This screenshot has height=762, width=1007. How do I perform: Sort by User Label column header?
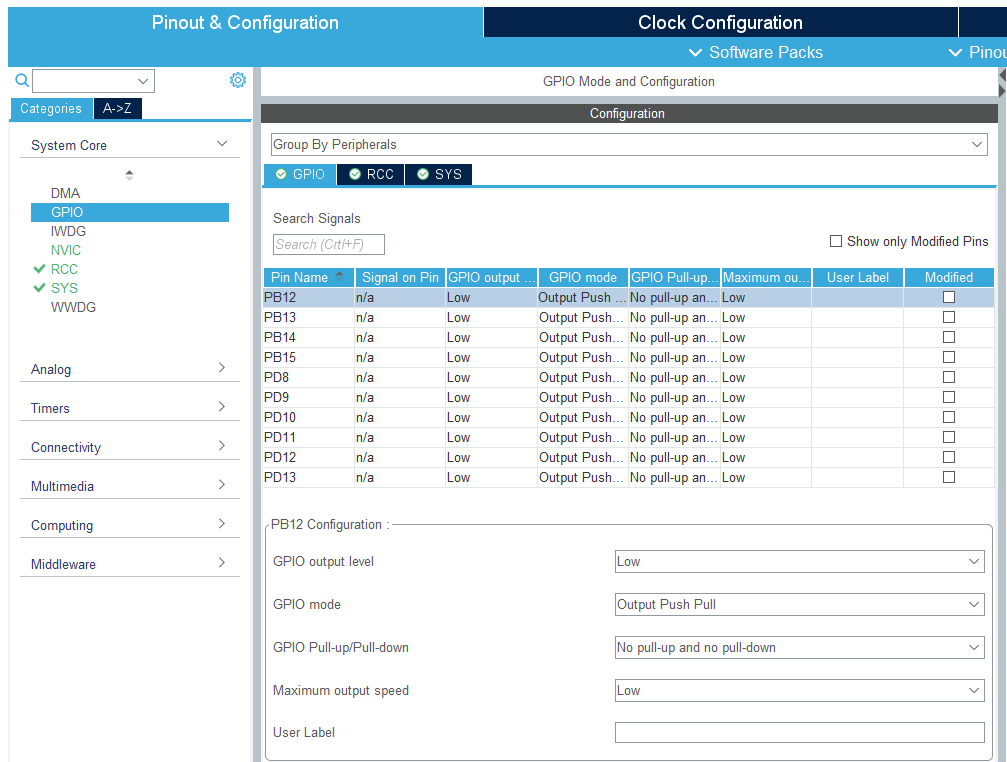858,277
